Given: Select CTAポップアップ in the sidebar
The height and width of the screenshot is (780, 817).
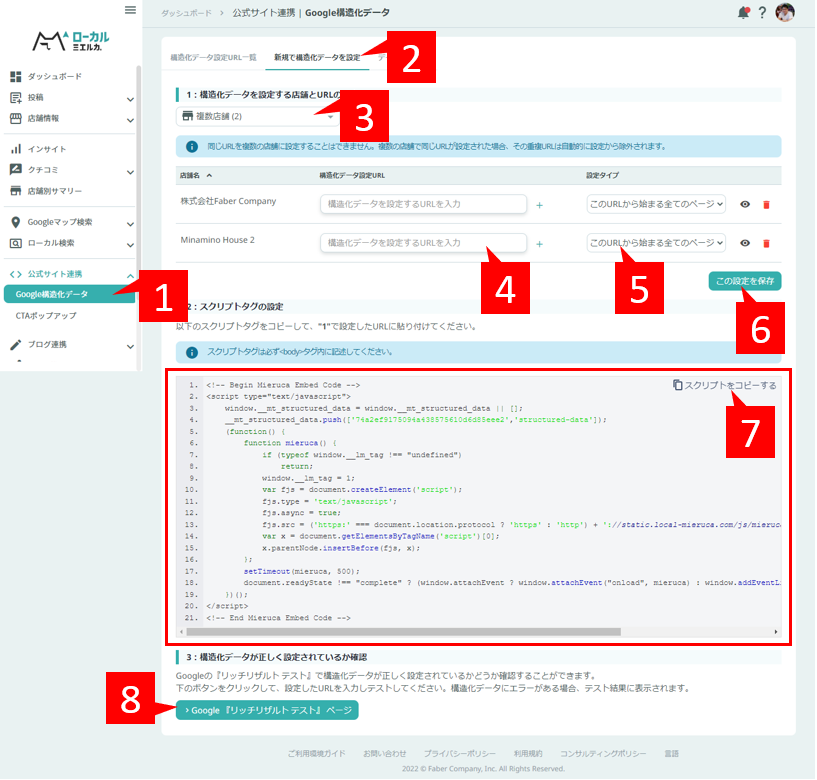Looking at the screenshot, I should [46, 316].
